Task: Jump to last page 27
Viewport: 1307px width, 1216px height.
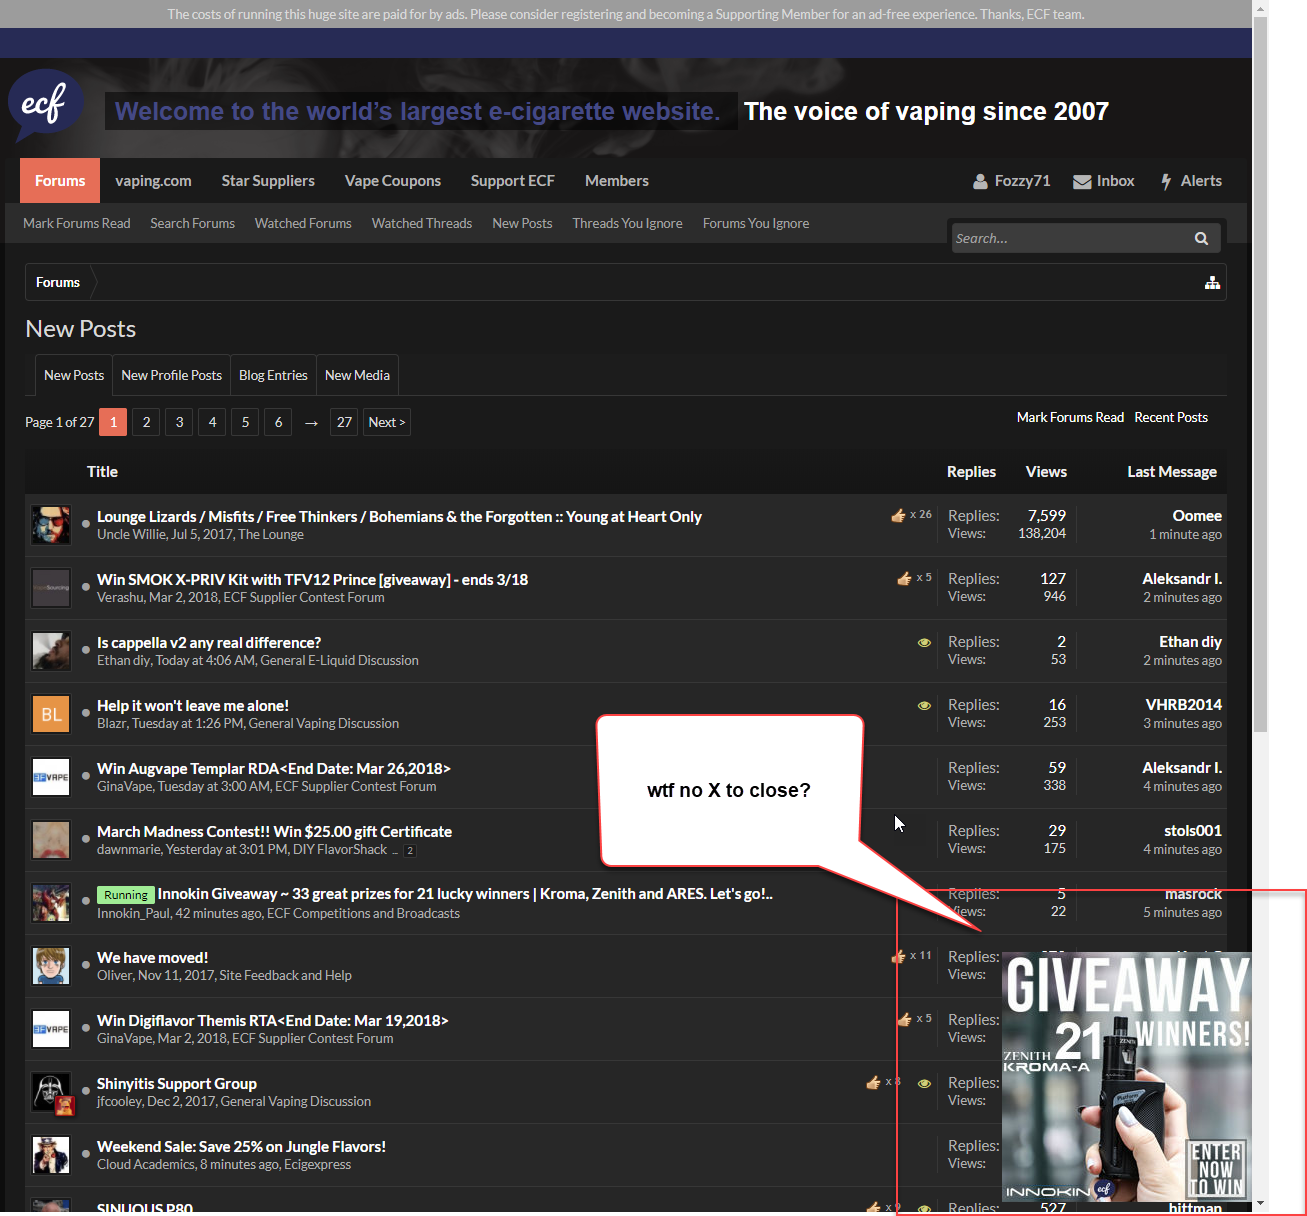Action: coord(344,422)
